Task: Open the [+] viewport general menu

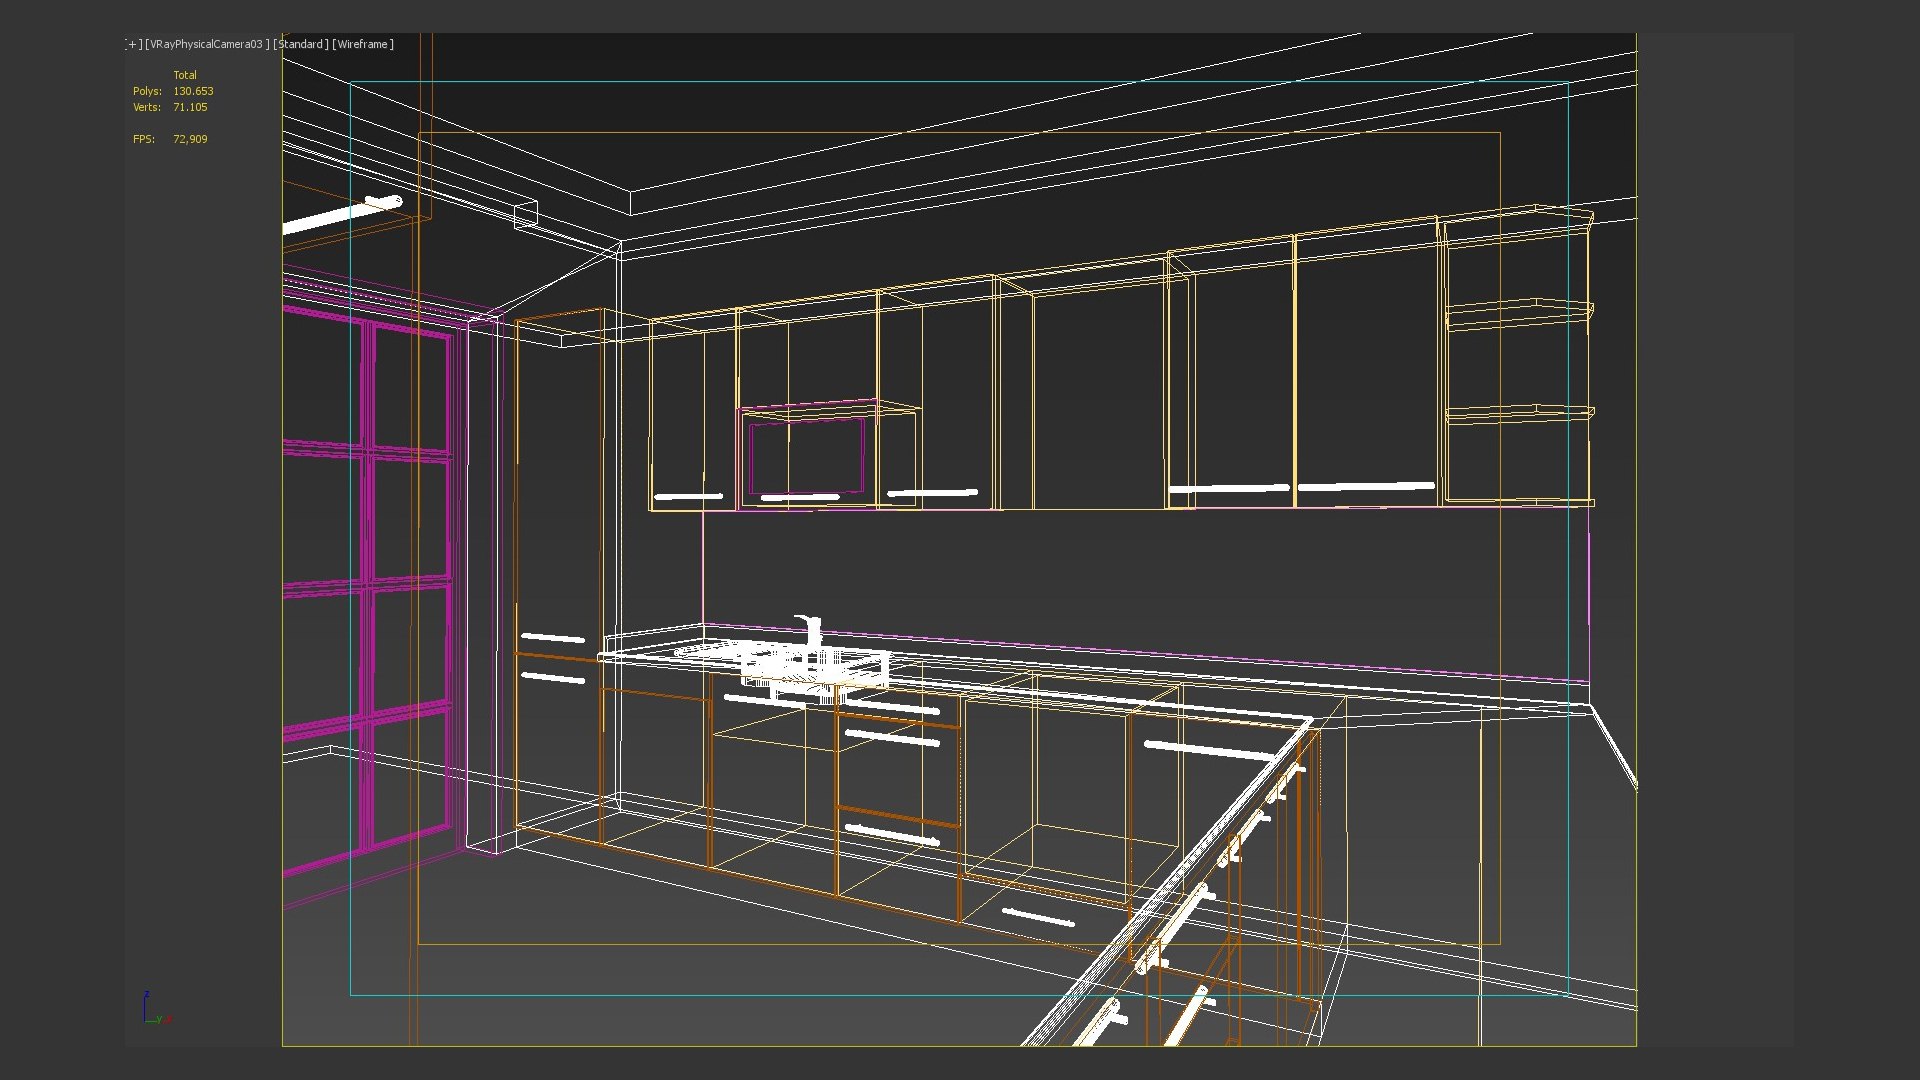Action: point(133,44)
